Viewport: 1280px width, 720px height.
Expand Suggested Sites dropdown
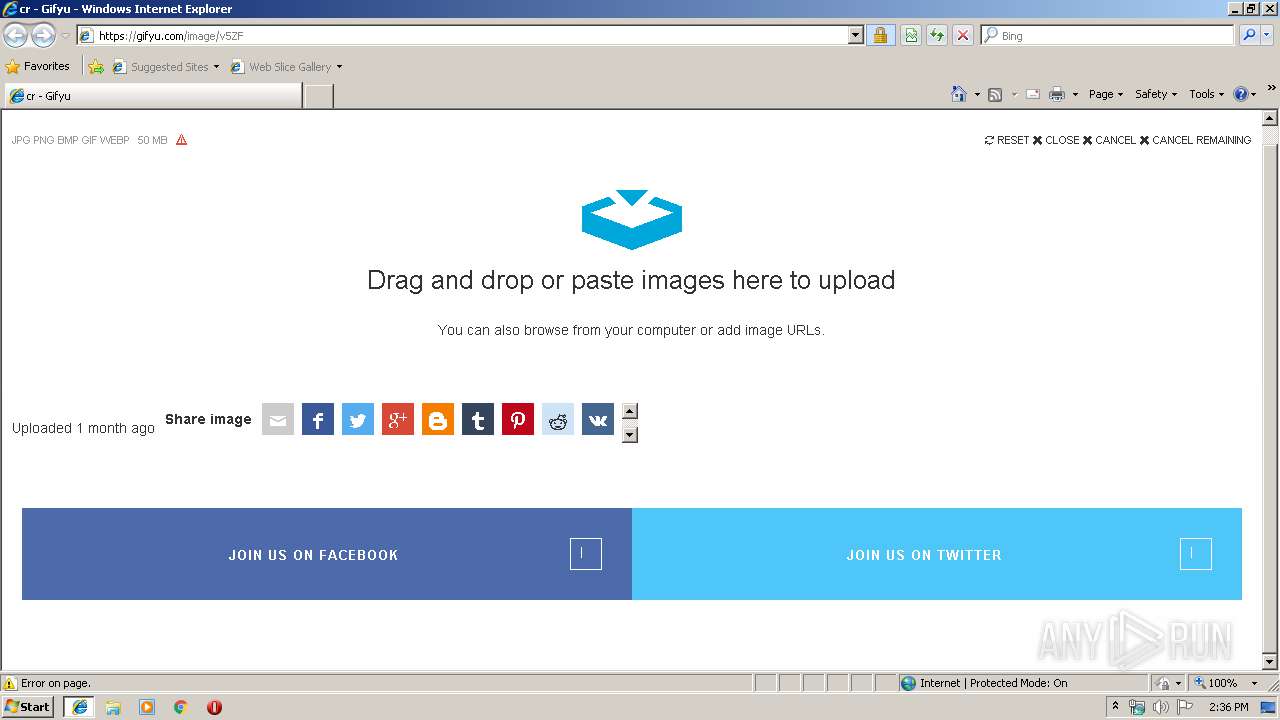click(x=216, y=67)
